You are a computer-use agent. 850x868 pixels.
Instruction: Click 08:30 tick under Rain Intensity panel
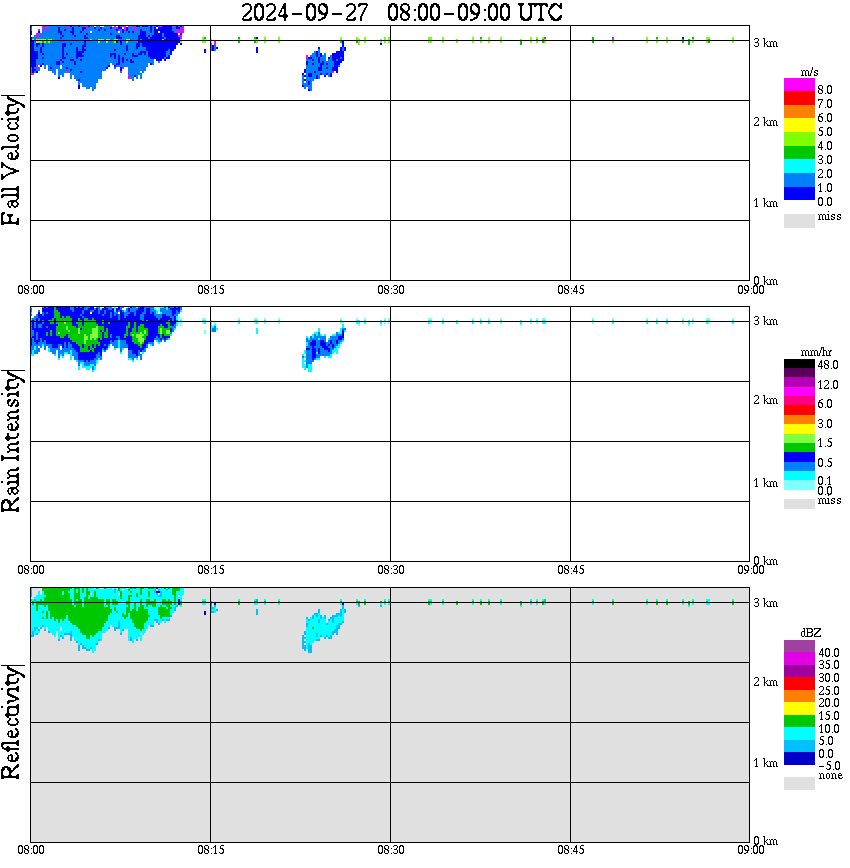[x=390, y=570]
